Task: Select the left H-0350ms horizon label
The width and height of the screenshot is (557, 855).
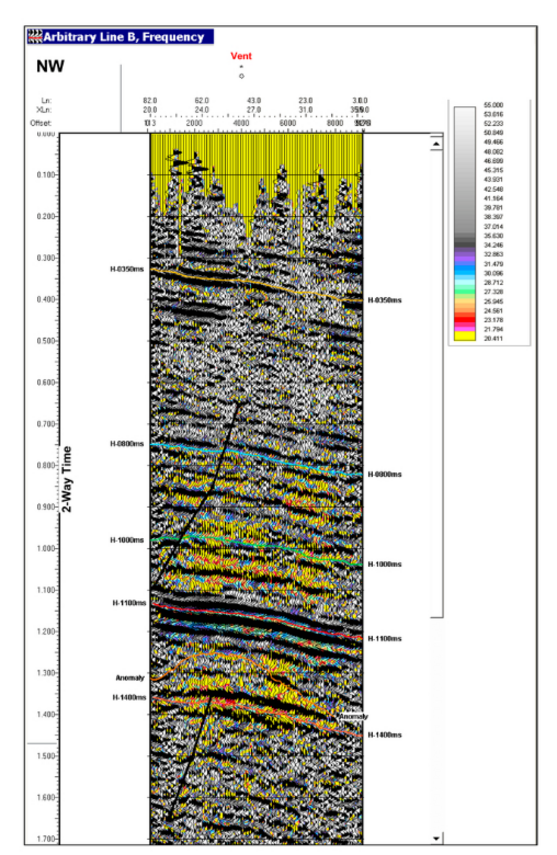Action: (127, 269)
